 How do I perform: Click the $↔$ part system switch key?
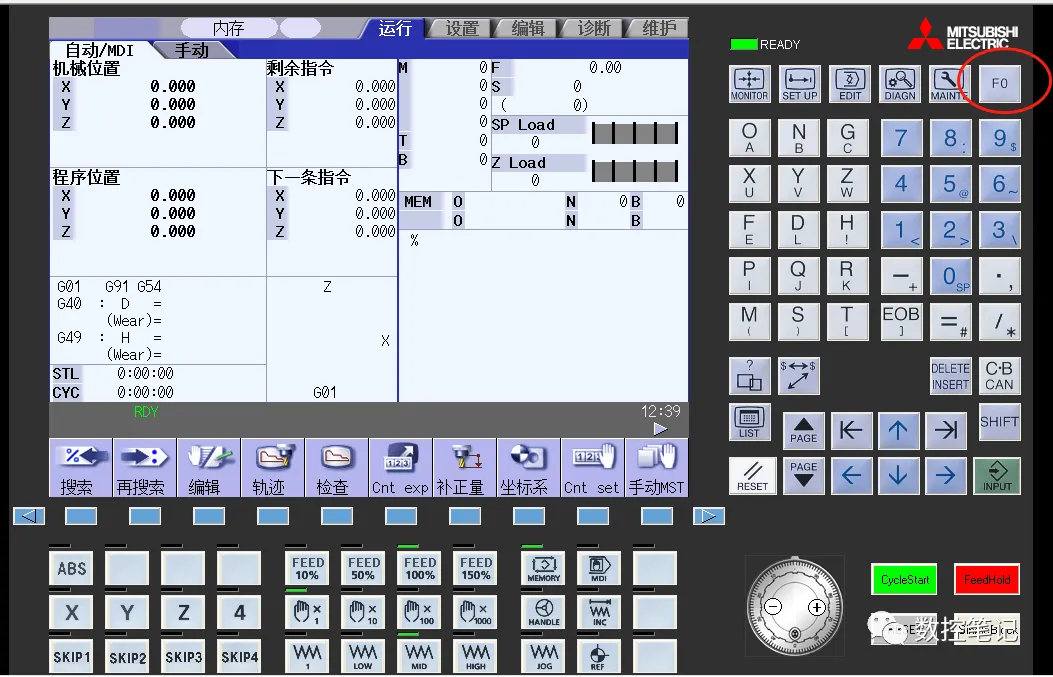[x=799, y=376]
